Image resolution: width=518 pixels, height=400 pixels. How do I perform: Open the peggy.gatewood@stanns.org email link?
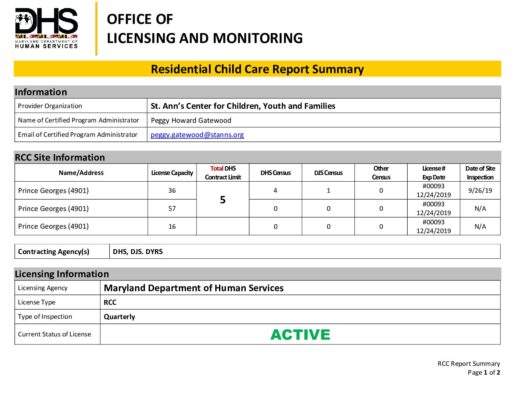pyautogui.click(x=197, y=135)
